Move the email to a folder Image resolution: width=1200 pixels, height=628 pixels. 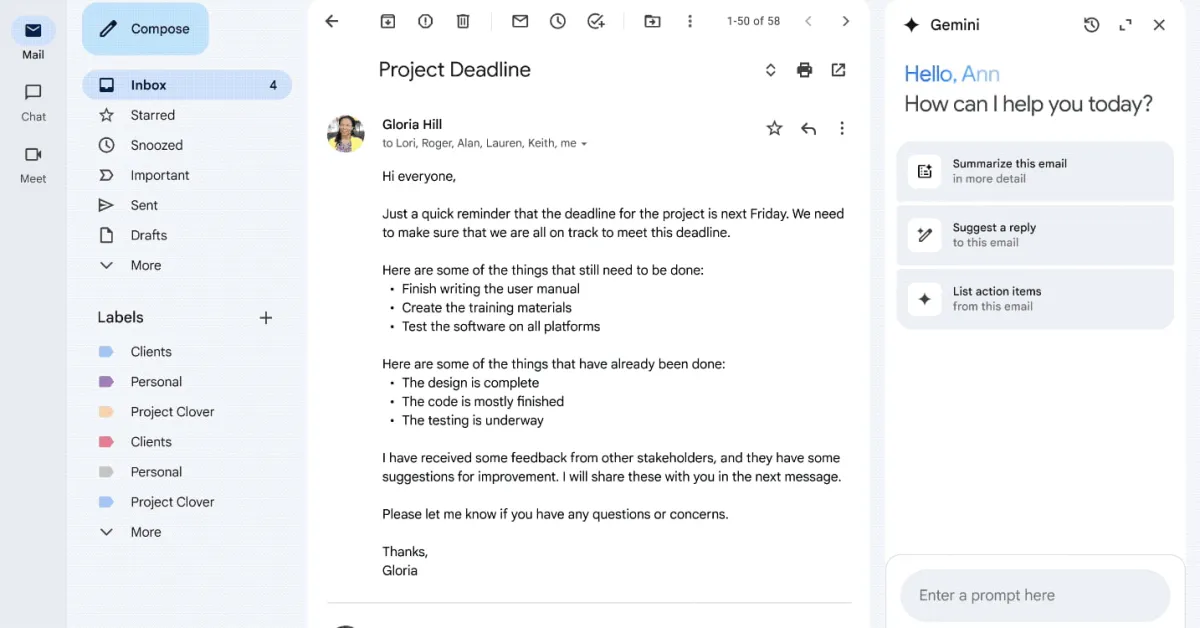click(x=652, y=20)
